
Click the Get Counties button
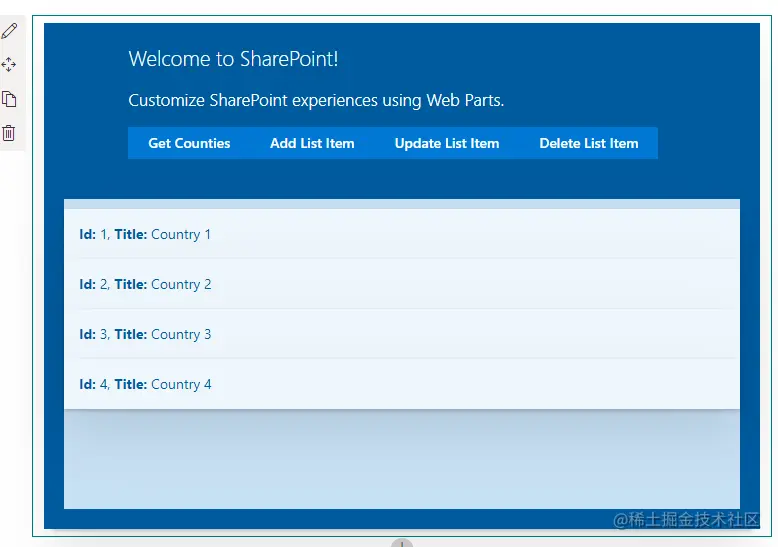coord(189,143)
